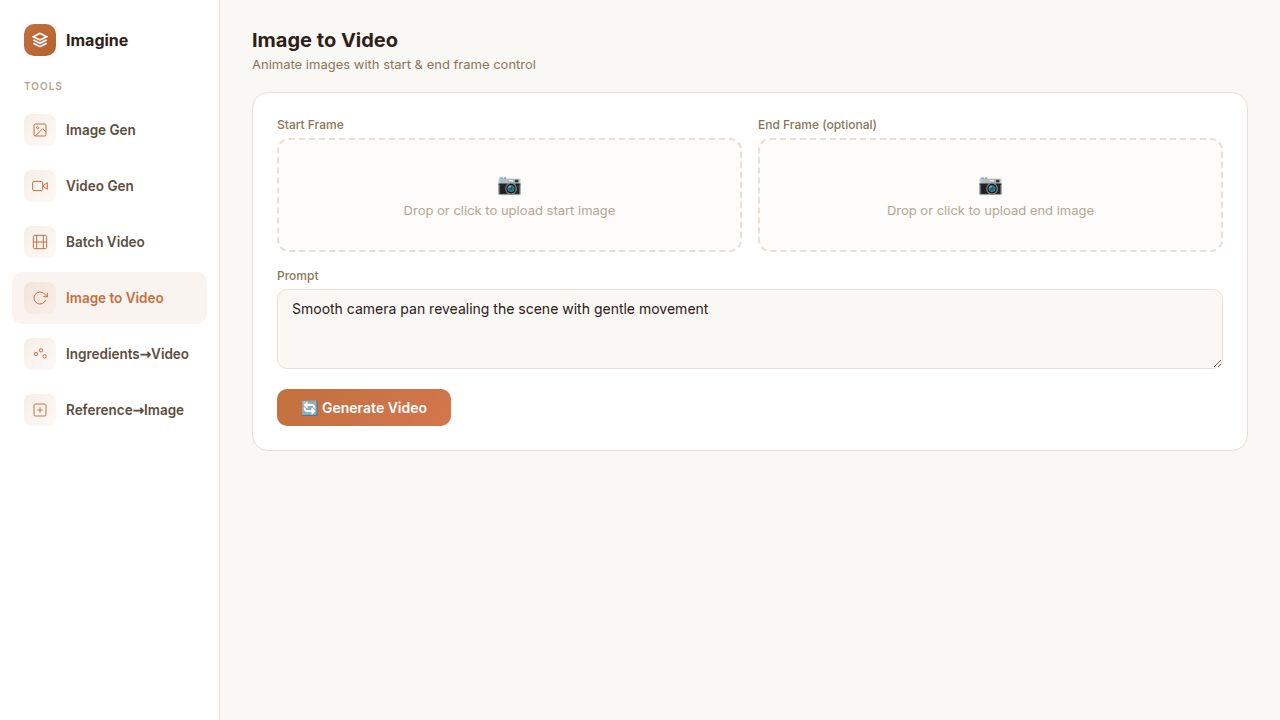The height and width of the screenshot is (720, 1280).
Task: Click the End Frame upload area
Action: (990, 195)
